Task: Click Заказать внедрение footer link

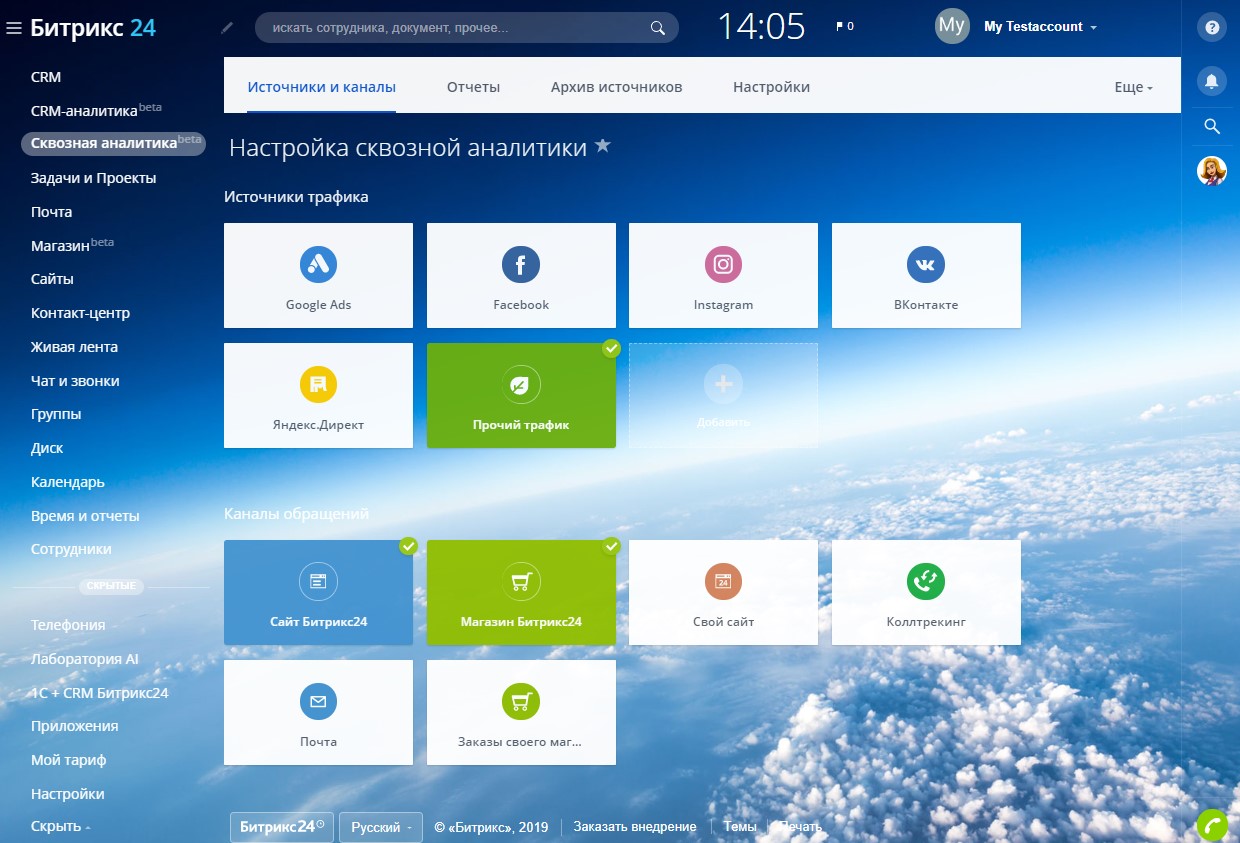Action: tap(635, 827)
